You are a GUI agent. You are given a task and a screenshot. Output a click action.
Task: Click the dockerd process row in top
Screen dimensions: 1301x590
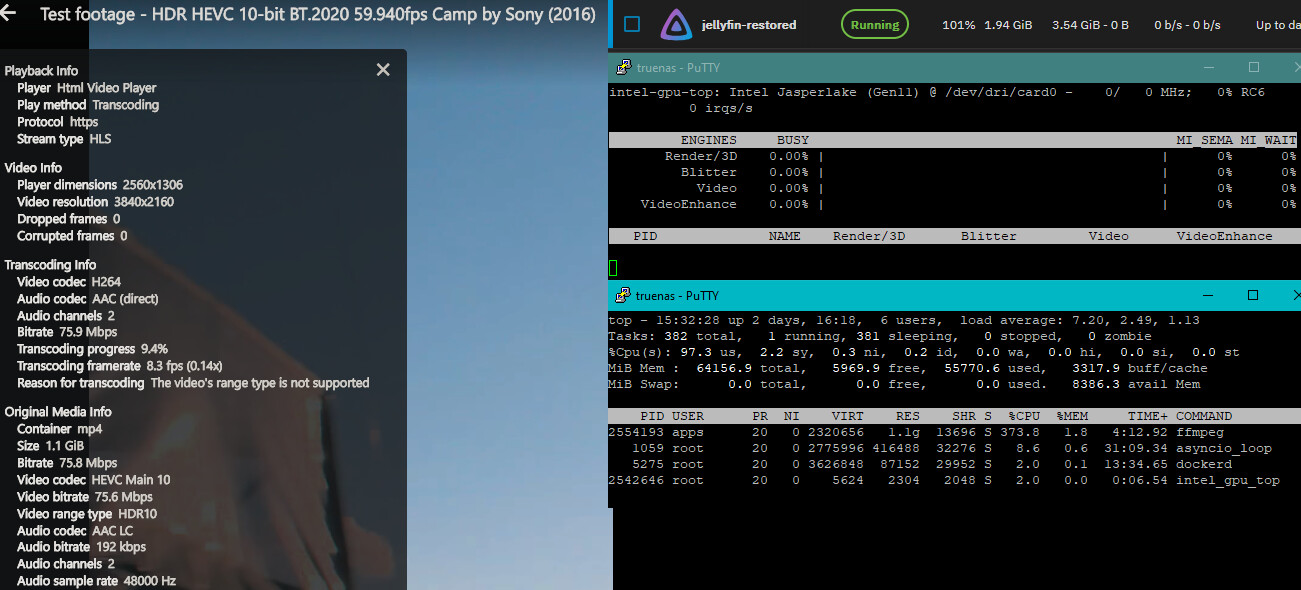[920, 464]
